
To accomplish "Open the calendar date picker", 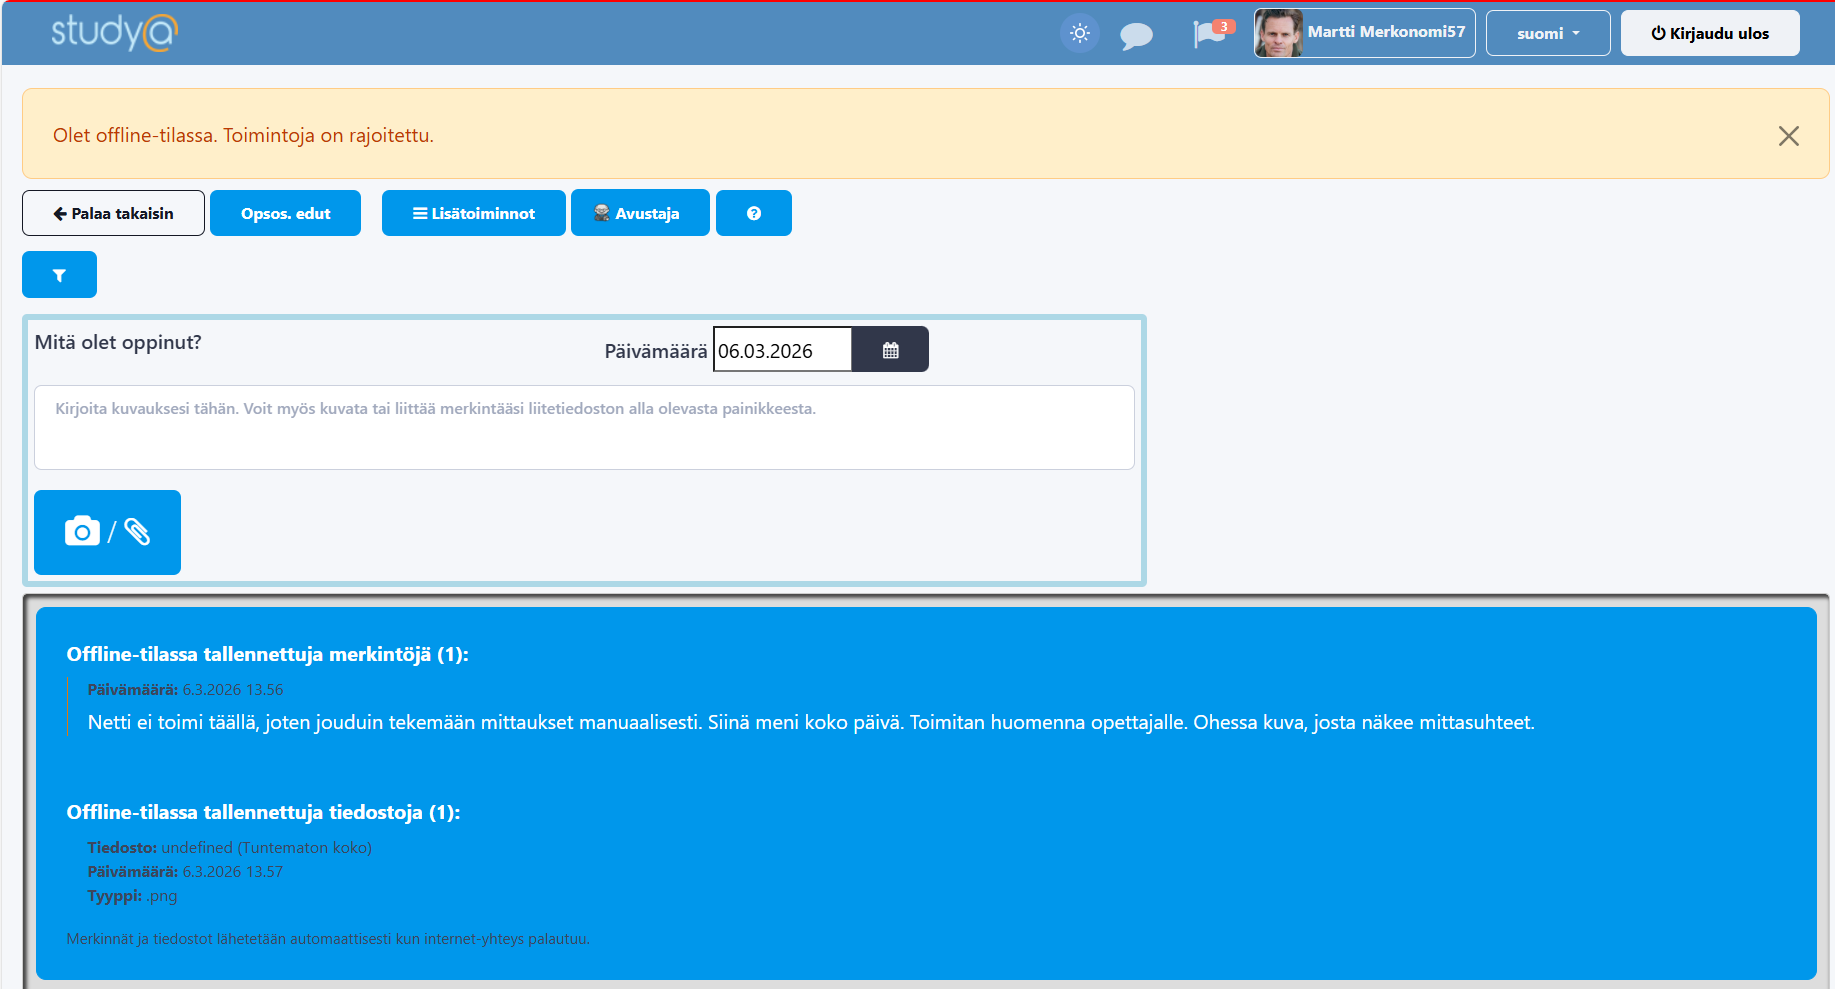I will pos(890,350).
